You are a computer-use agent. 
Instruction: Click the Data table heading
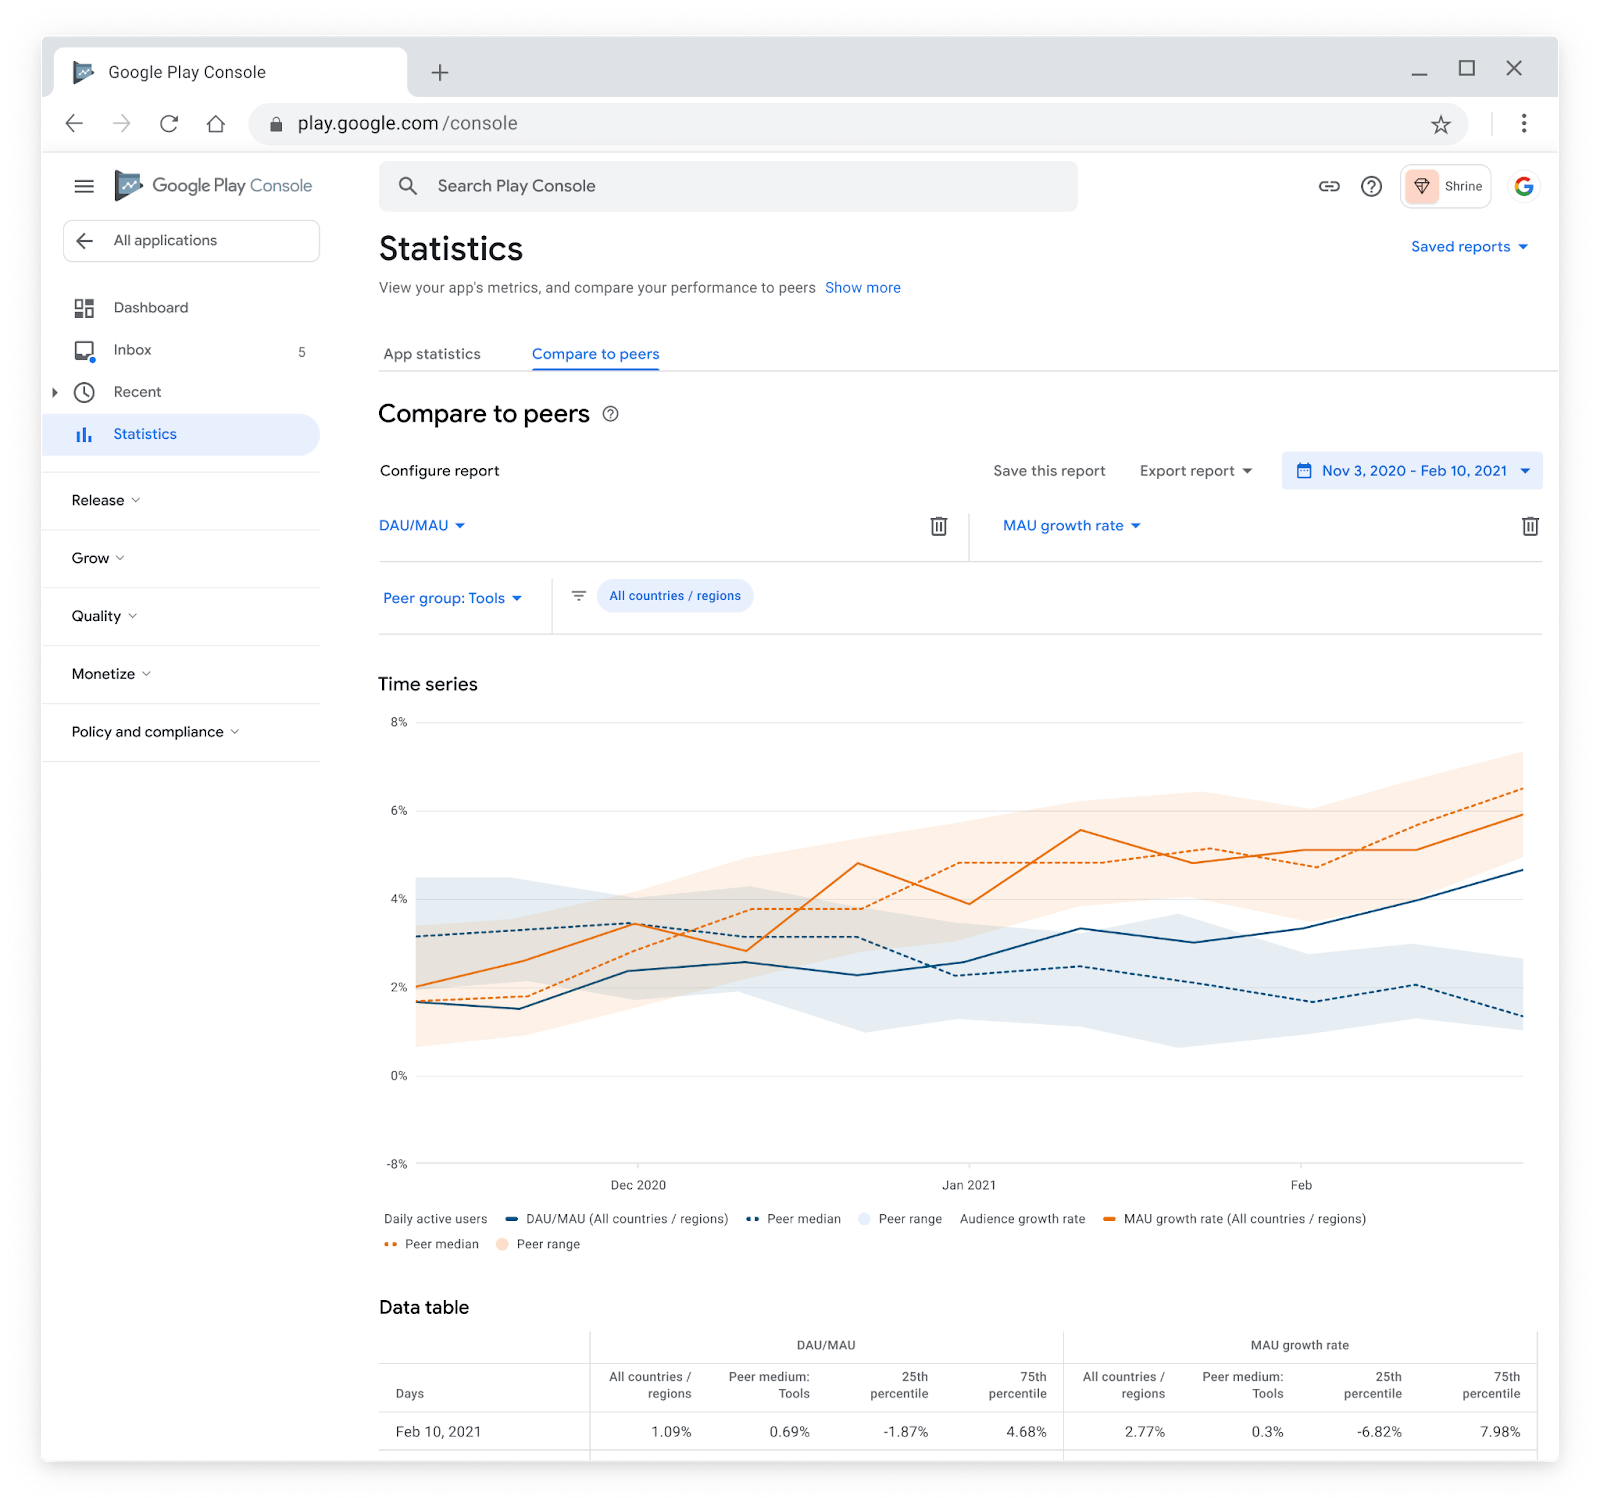(424, 1308)
